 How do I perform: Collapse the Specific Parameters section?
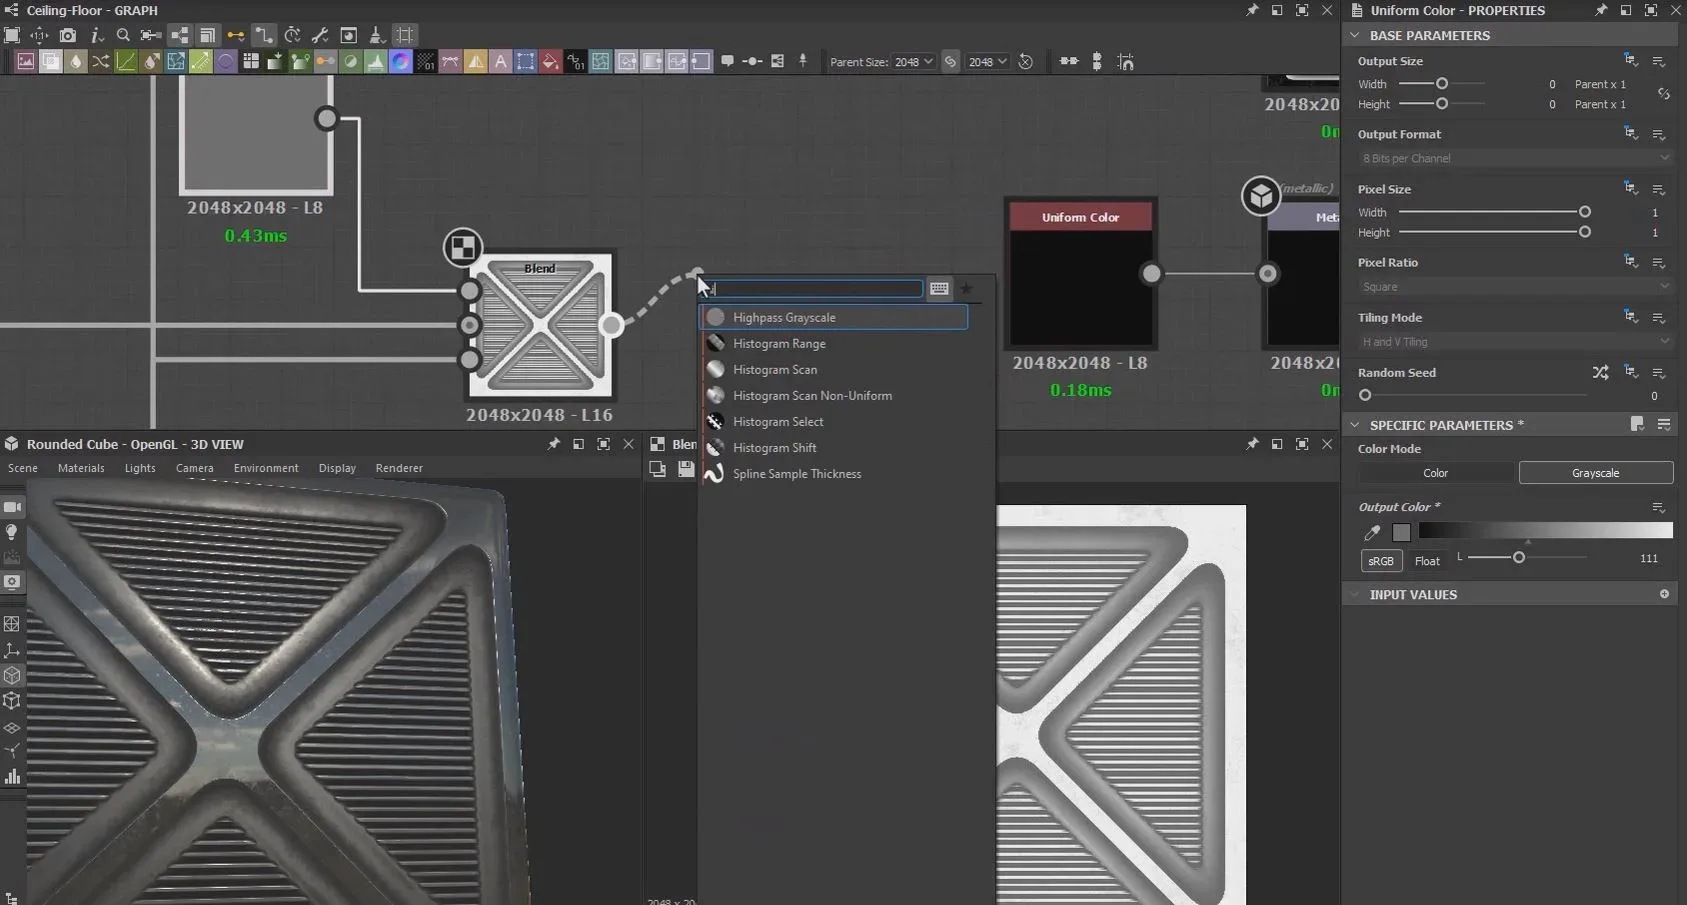1355,425
